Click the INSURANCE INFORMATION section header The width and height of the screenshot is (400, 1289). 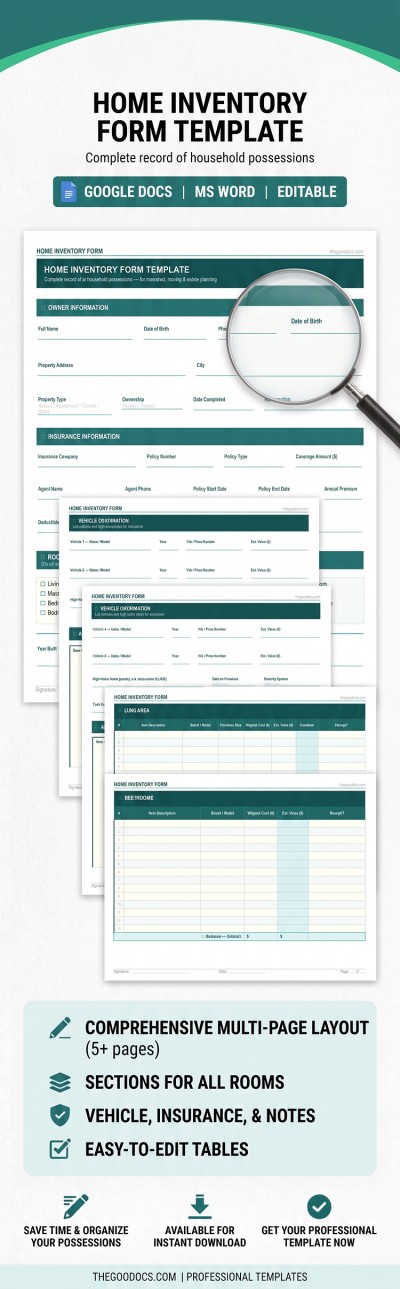pyautogui.click(x=200, y=437)
